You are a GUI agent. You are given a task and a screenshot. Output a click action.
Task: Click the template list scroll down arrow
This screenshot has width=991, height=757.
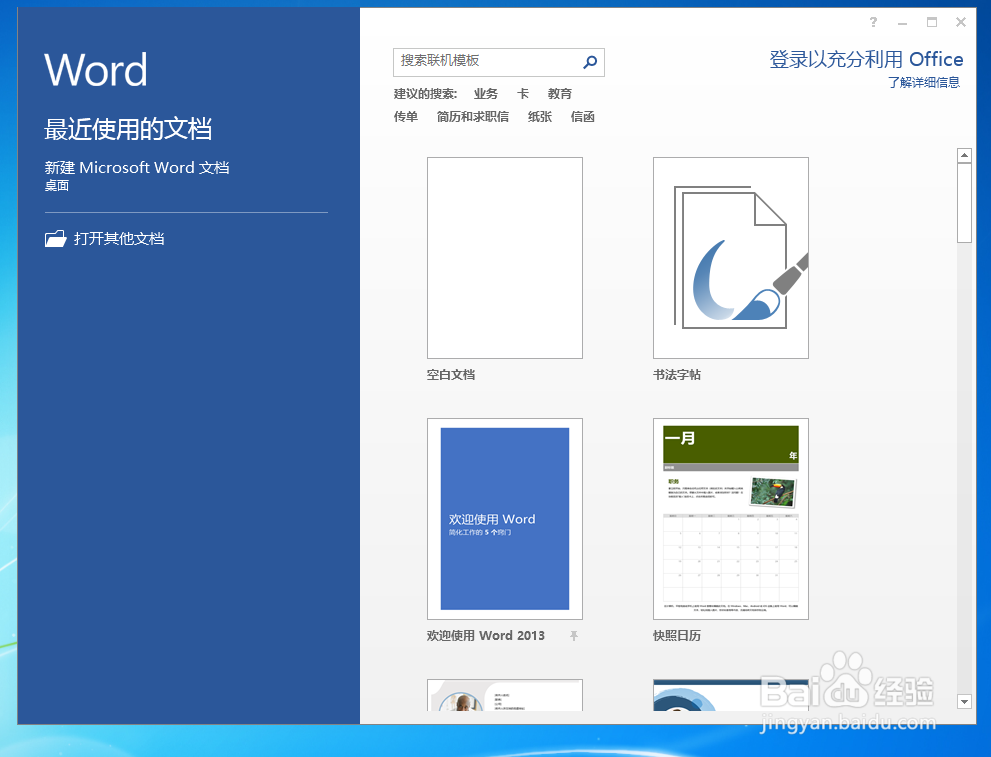pos(964,701)
